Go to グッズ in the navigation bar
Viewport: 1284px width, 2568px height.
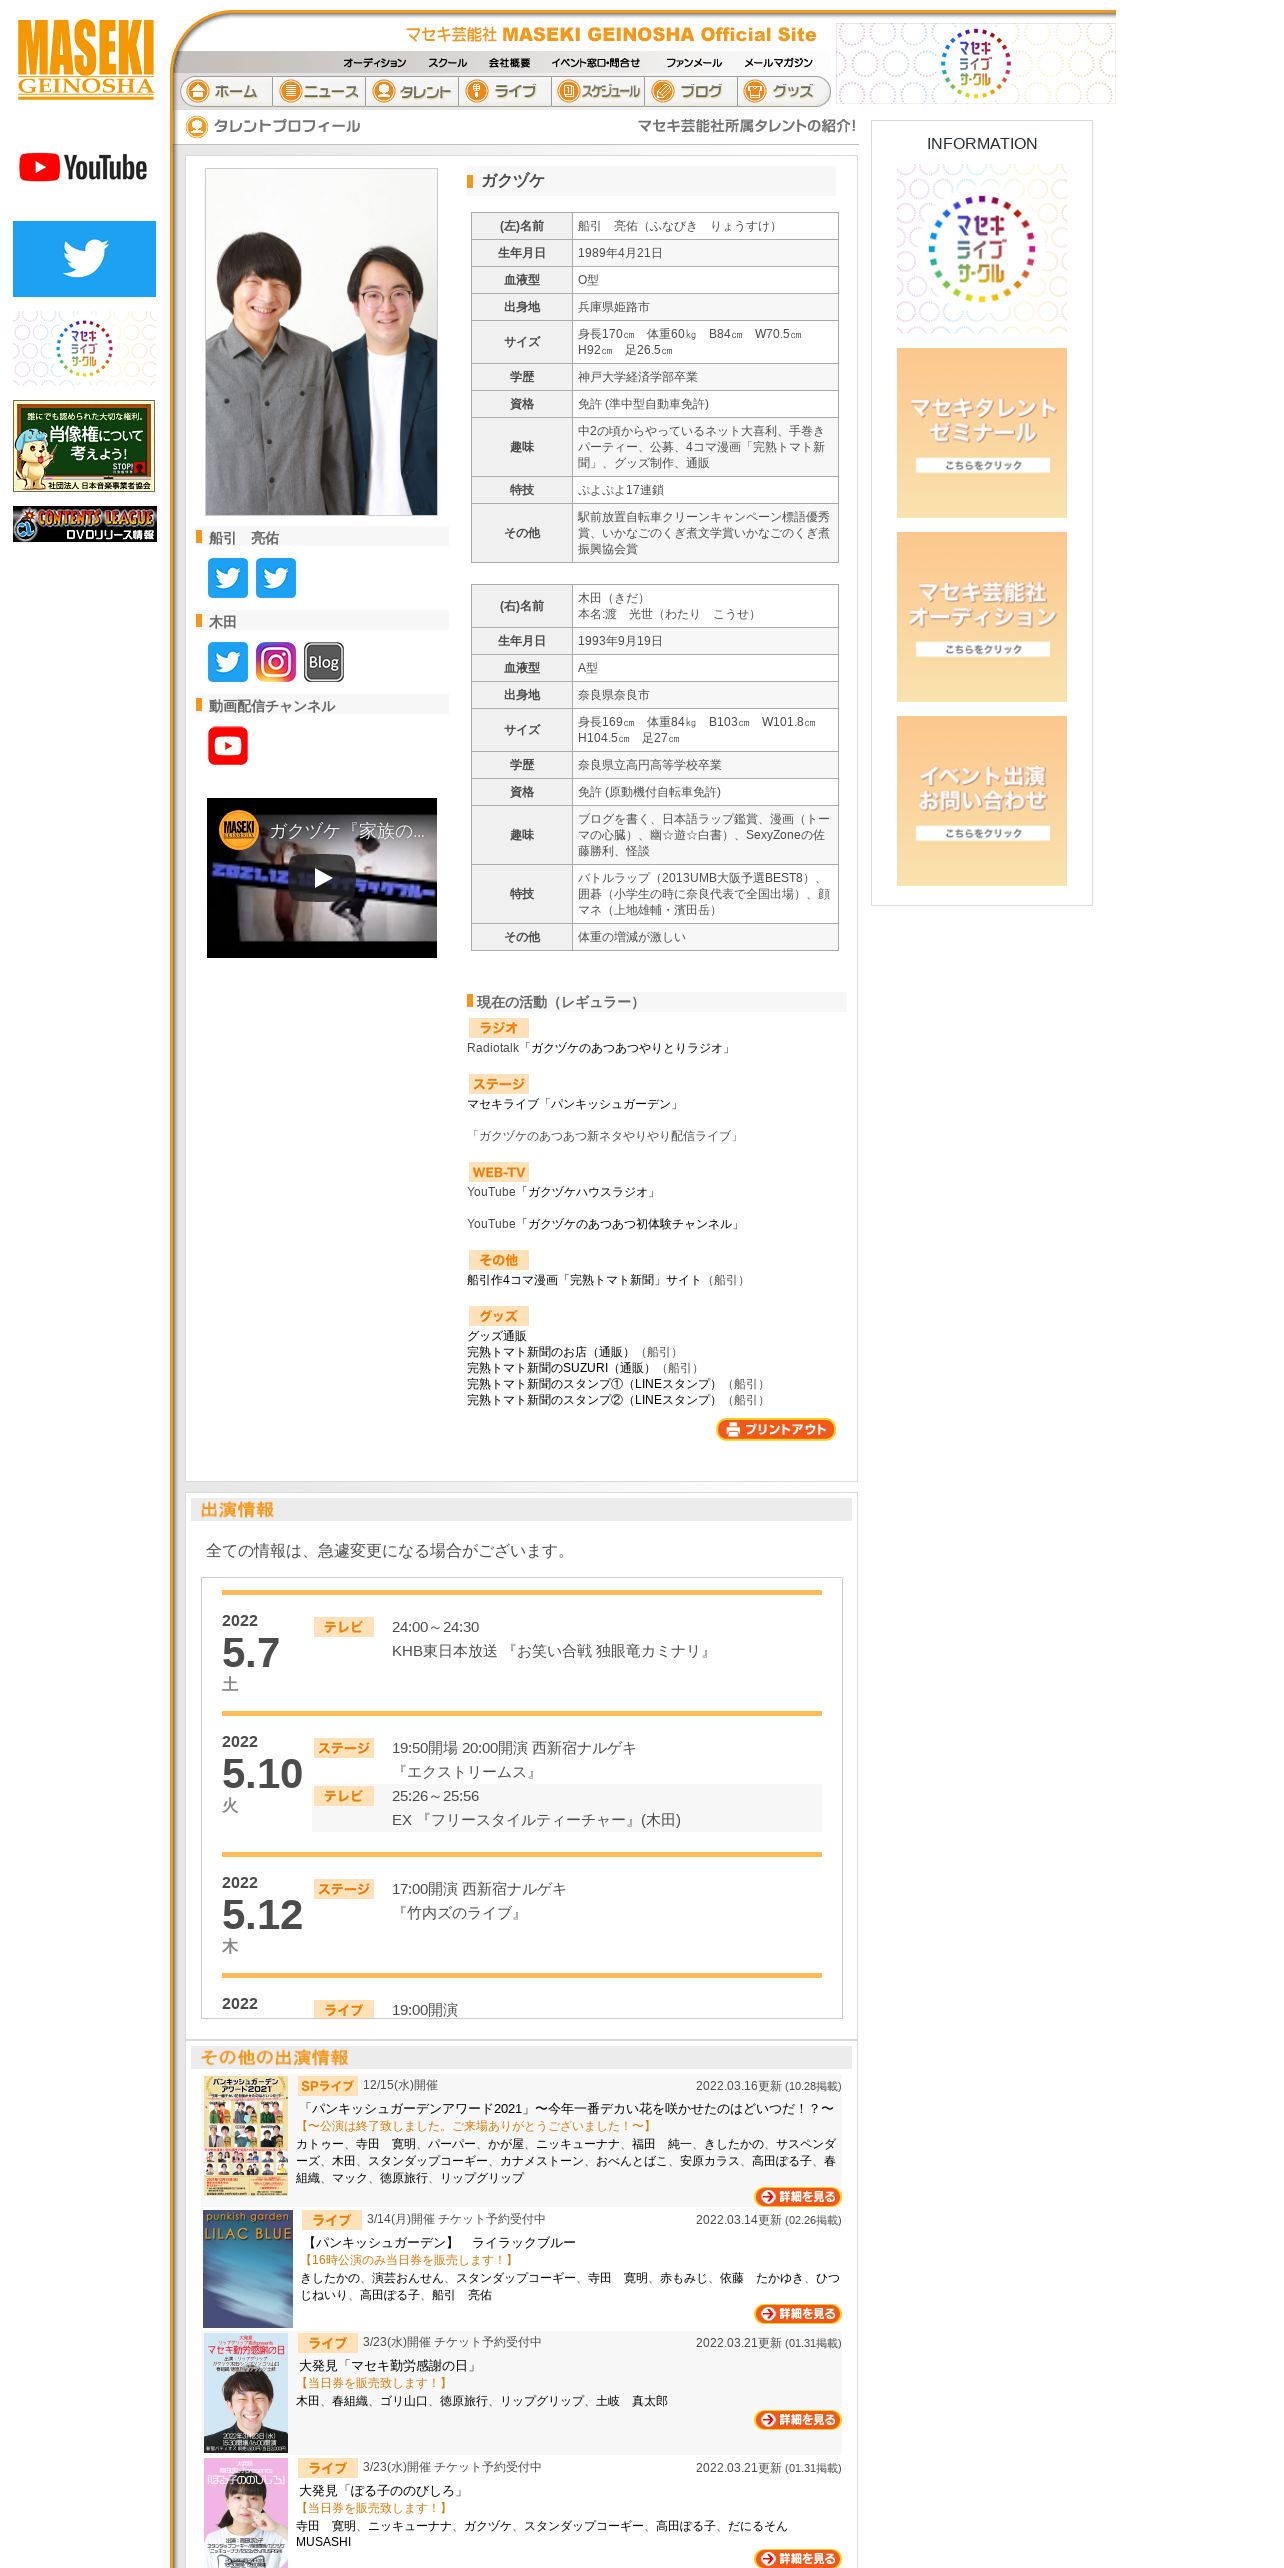point(783,91)
